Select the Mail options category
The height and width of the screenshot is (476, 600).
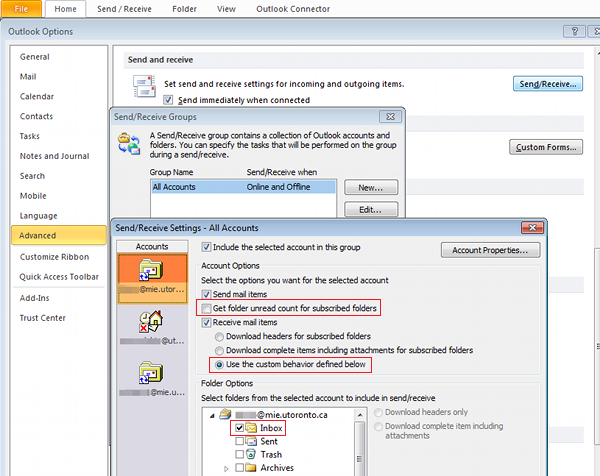[28, 77]
